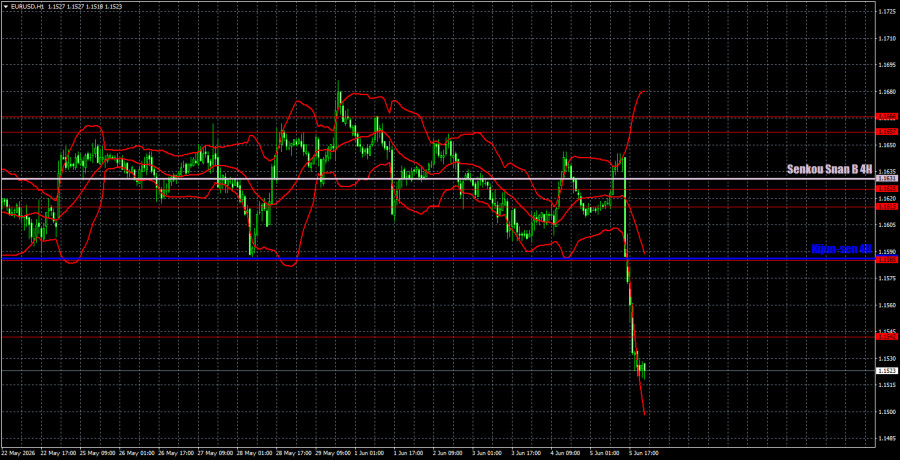
Task: Click the 1.1657 red level price tag
Action: pyautogui.click(x=885, y=132)
